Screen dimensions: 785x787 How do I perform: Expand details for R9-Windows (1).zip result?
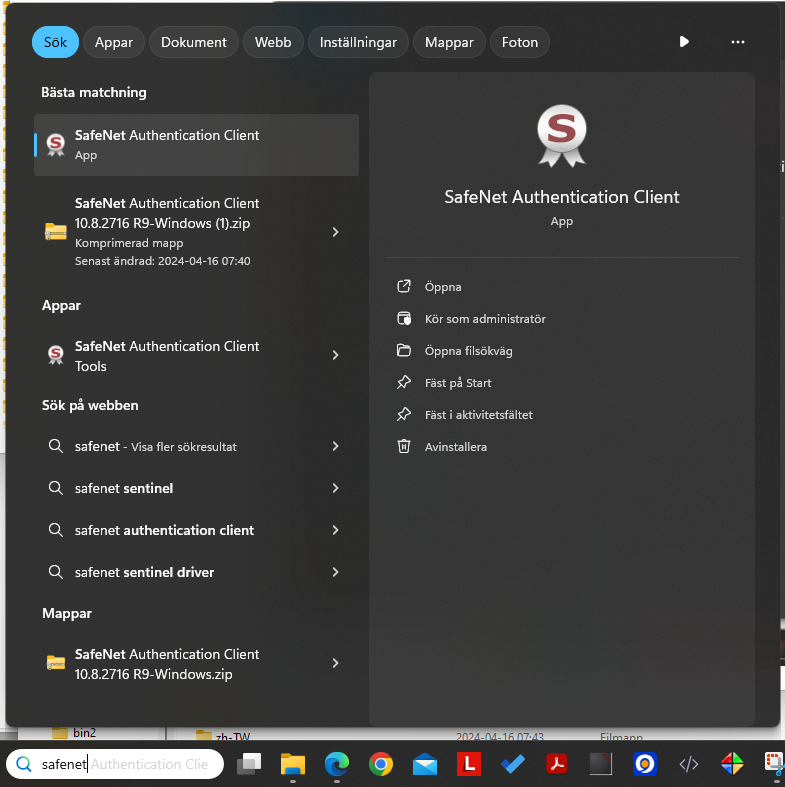335,232
